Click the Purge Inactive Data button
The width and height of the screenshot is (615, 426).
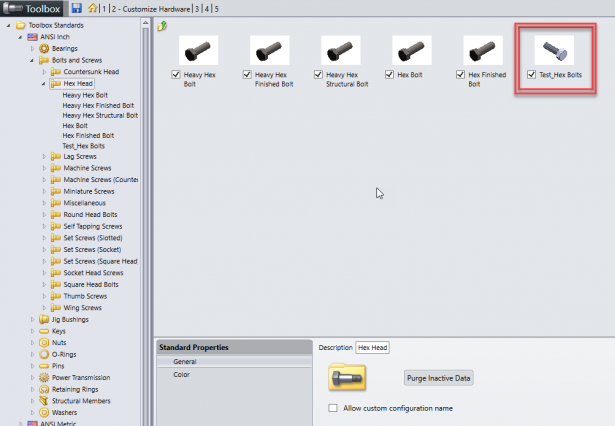tap(439, 378)
